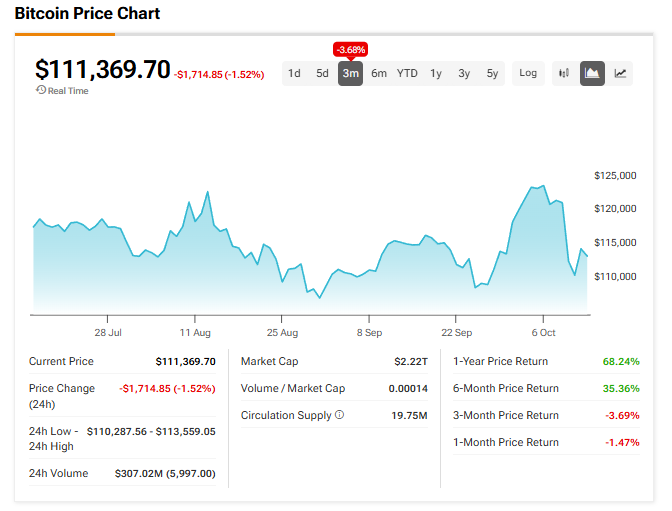Toggle Log scale on chart
The image size is (672, 511).
528,73
